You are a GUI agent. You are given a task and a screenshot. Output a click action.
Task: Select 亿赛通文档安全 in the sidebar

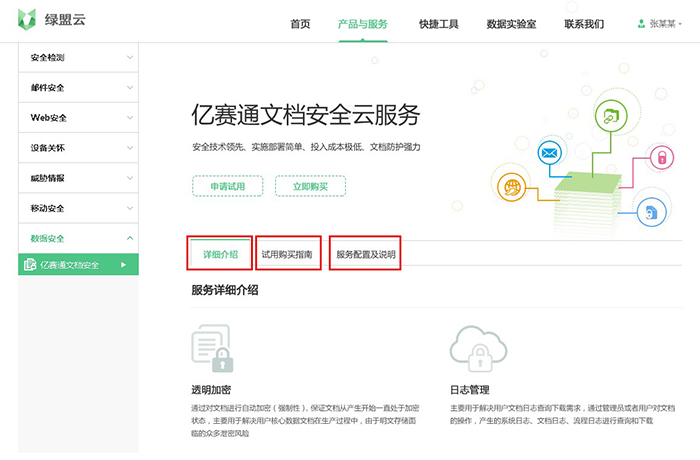click(x=79, y=264)
